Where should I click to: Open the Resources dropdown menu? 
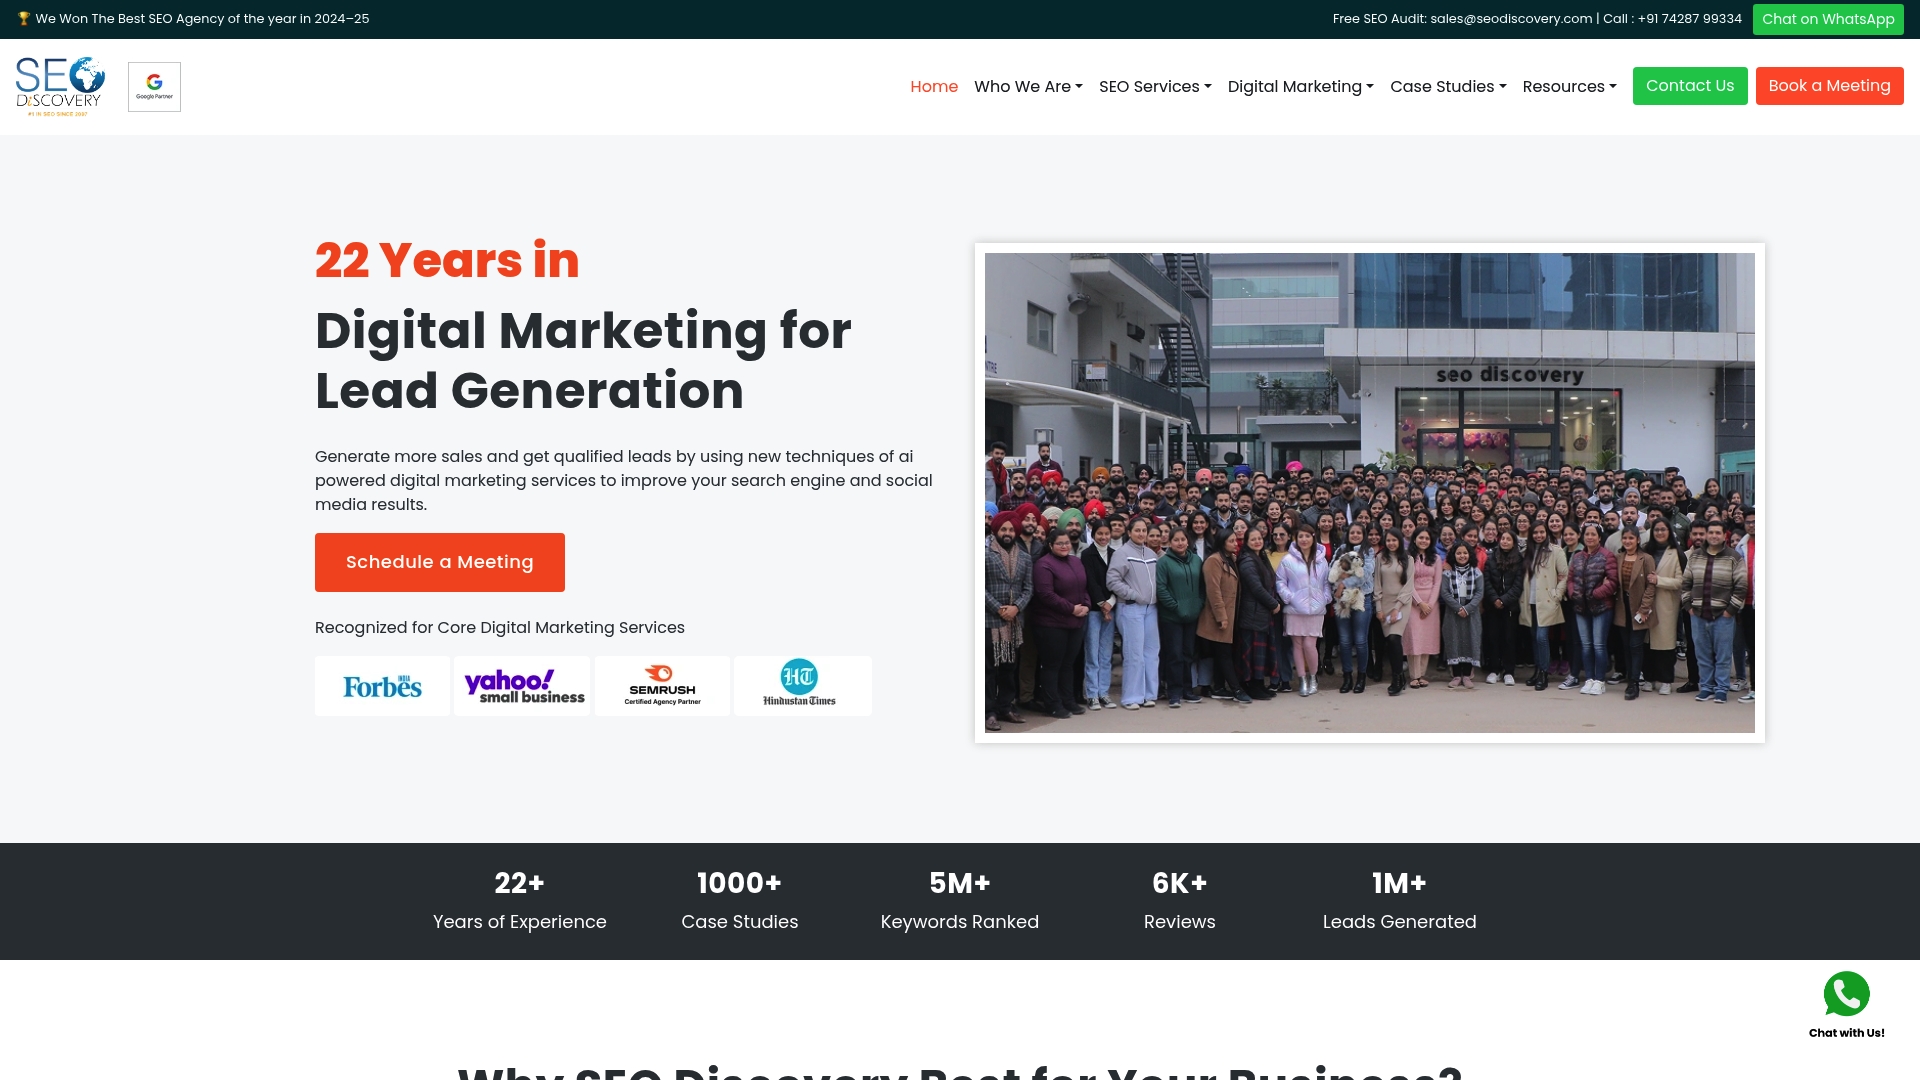(1569, 87)
